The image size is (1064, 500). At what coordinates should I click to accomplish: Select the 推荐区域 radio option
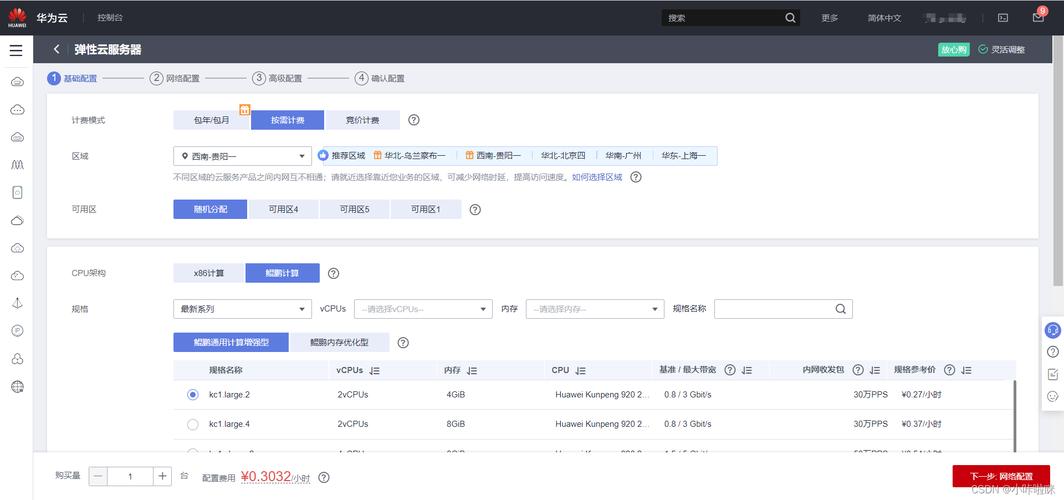pos(323,156)
